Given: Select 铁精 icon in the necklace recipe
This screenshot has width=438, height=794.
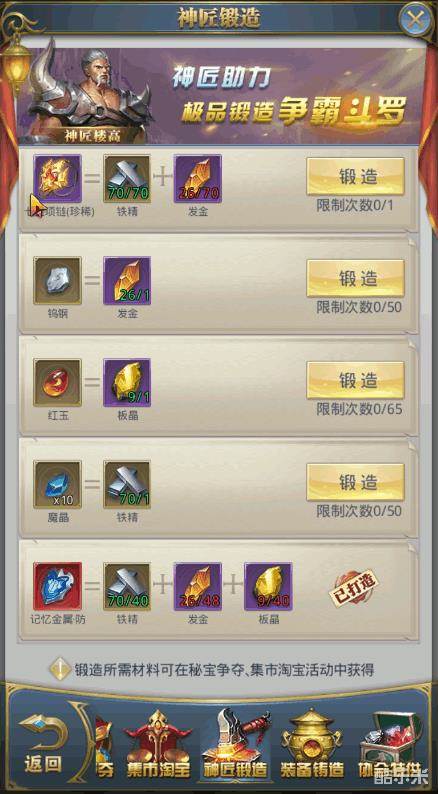Looking at the screenshot, I should (x=127, y=179).
